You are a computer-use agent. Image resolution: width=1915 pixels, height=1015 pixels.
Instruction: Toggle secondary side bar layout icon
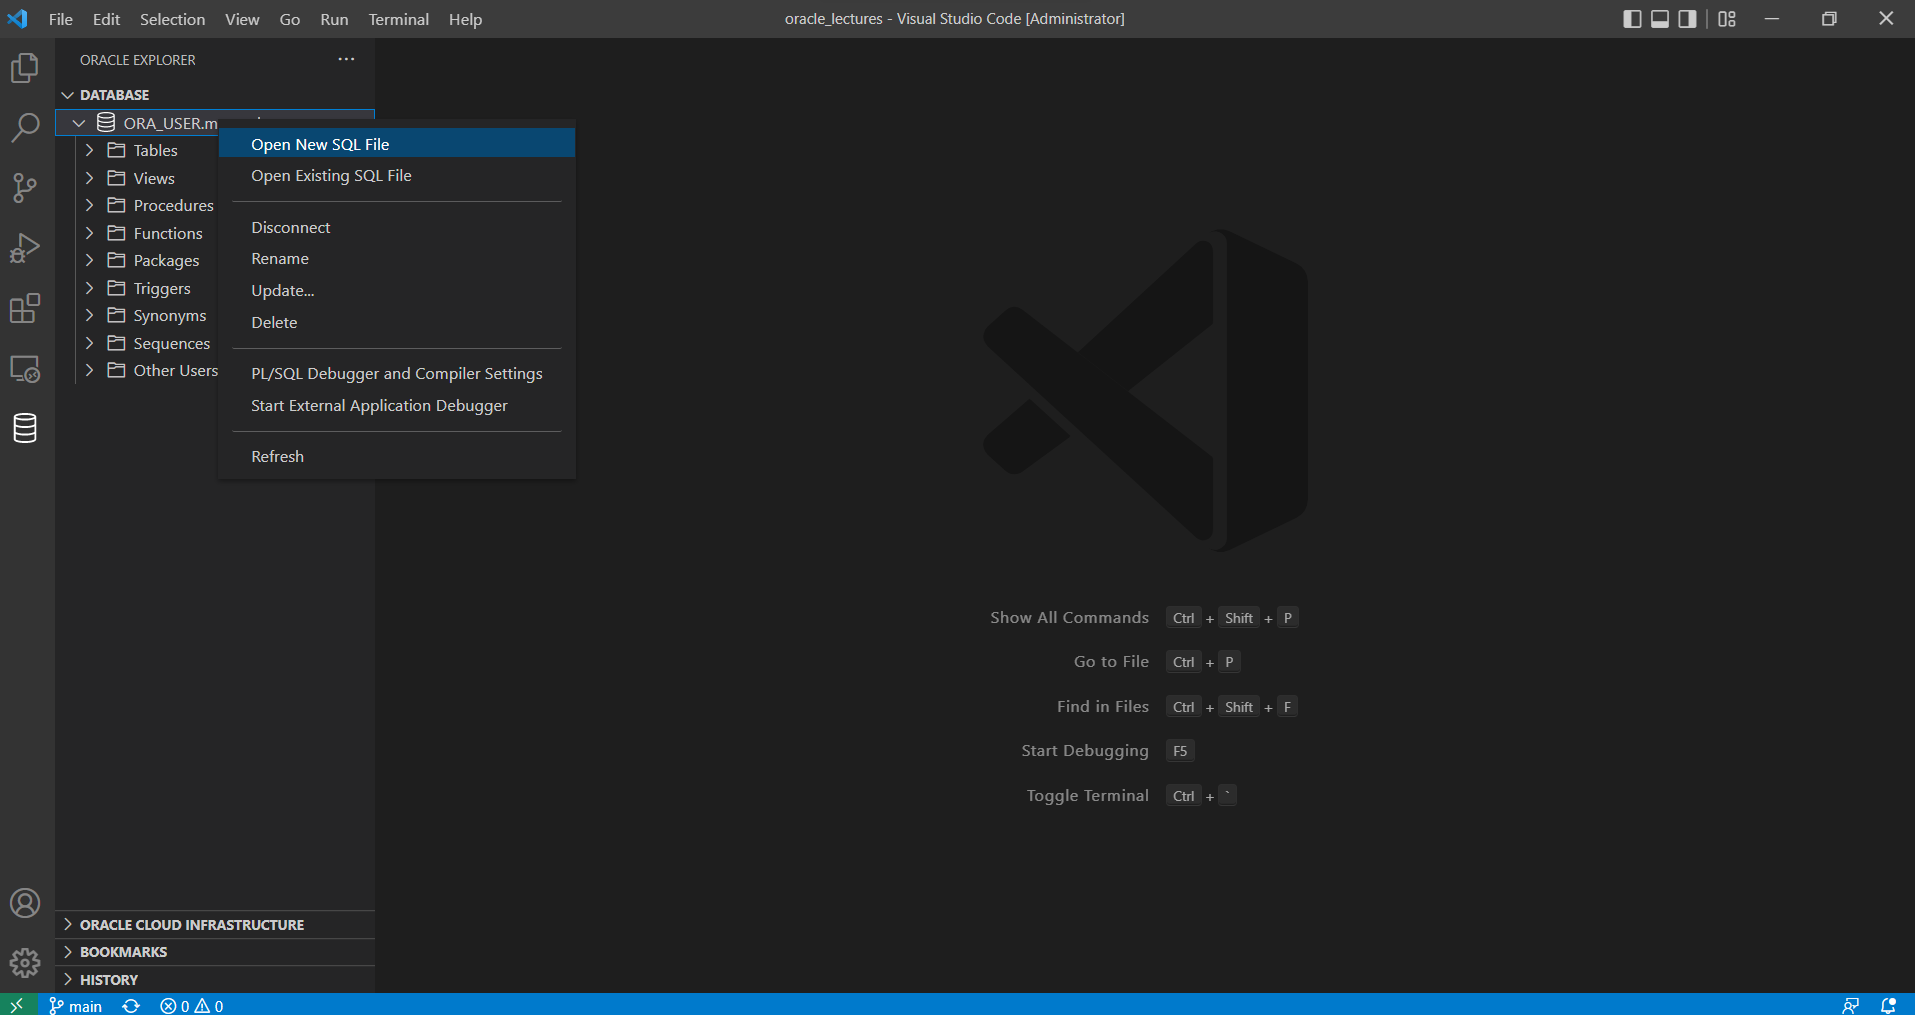point(1688,19)
